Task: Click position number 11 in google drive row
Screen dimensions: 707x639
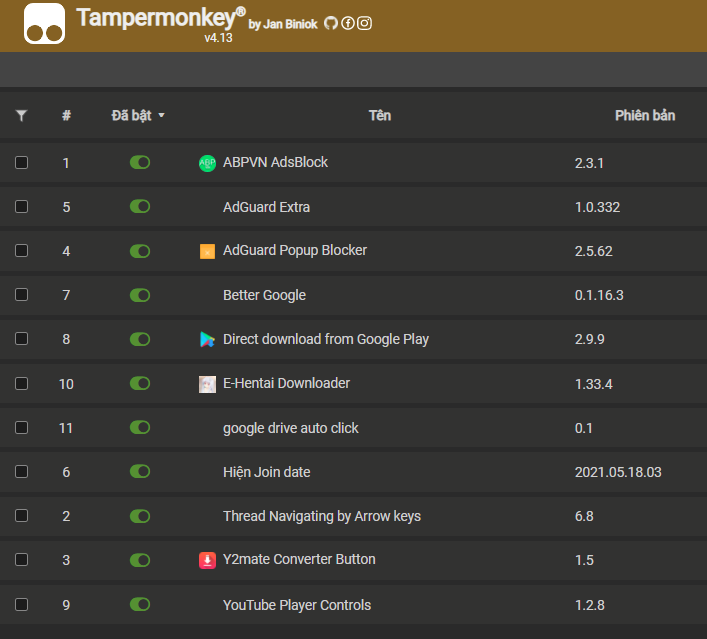Action: 66,428
